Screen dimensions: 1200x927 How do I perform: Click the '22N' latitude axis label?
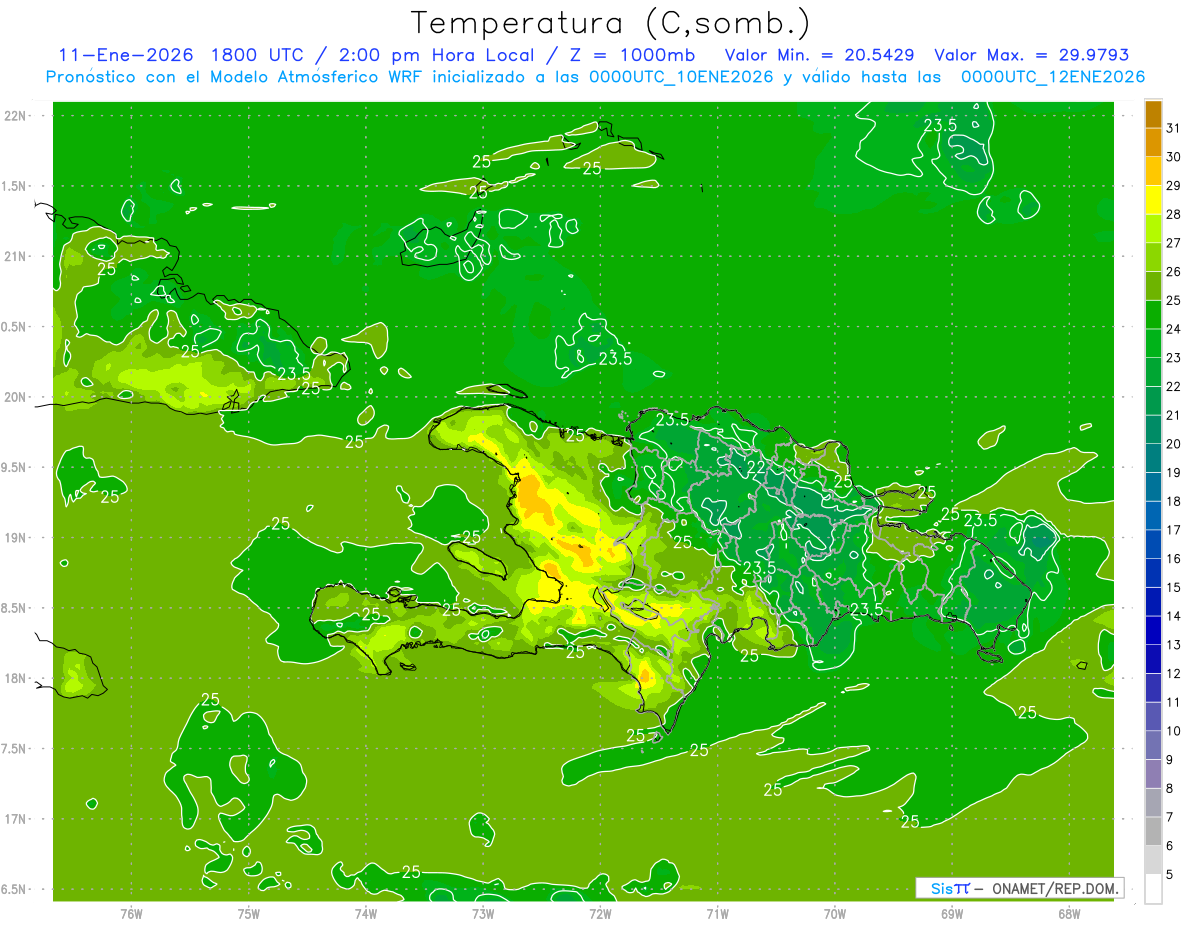[x=14, y=115]
